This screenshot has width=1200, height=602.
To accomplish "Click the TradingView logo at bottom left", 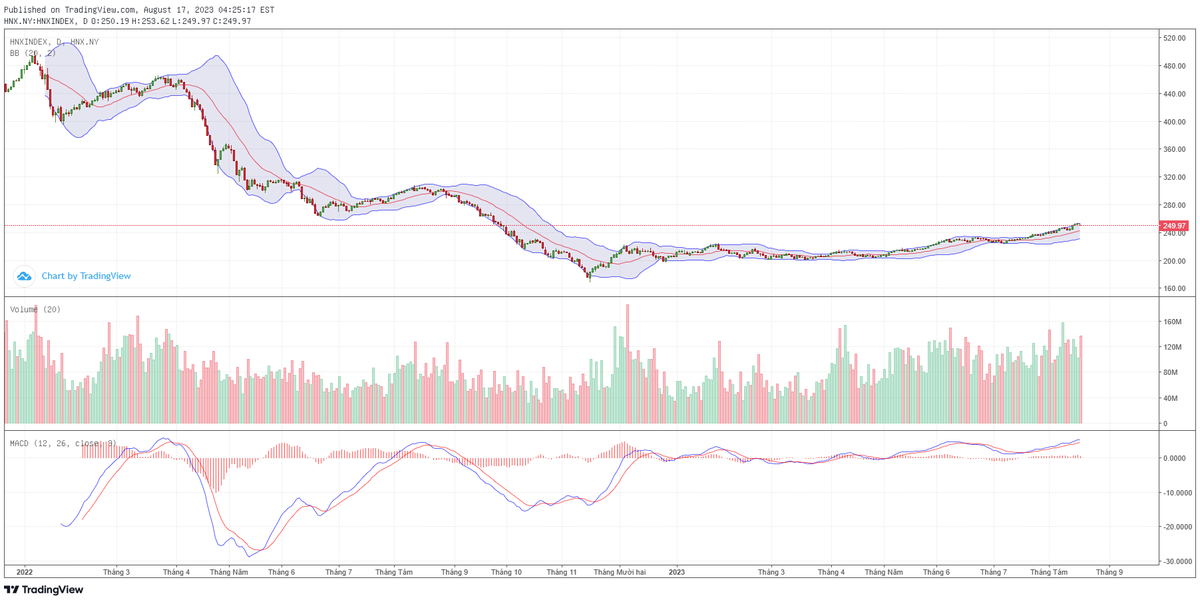I will tap(44, 590).
